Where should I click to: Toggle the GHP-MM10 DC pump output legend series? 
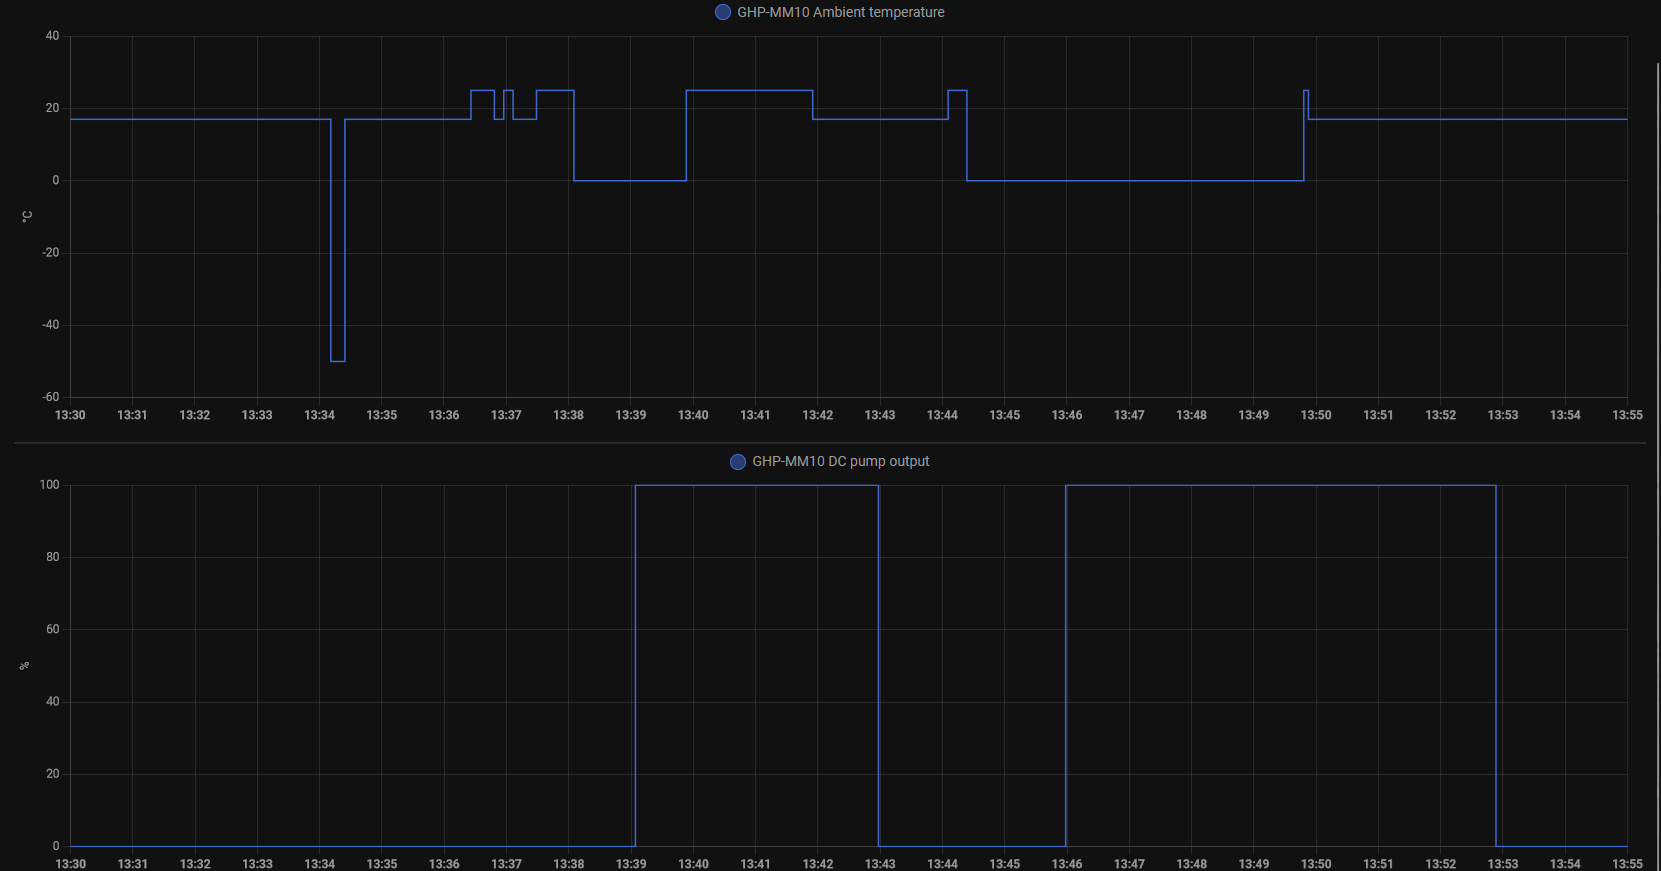point(830,461)
